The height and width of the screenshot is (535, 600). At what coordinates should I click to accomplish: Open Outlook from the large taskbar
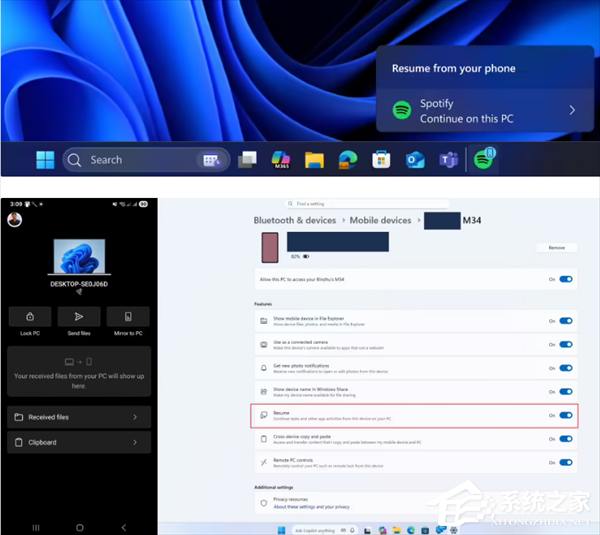tap(415, 160)
